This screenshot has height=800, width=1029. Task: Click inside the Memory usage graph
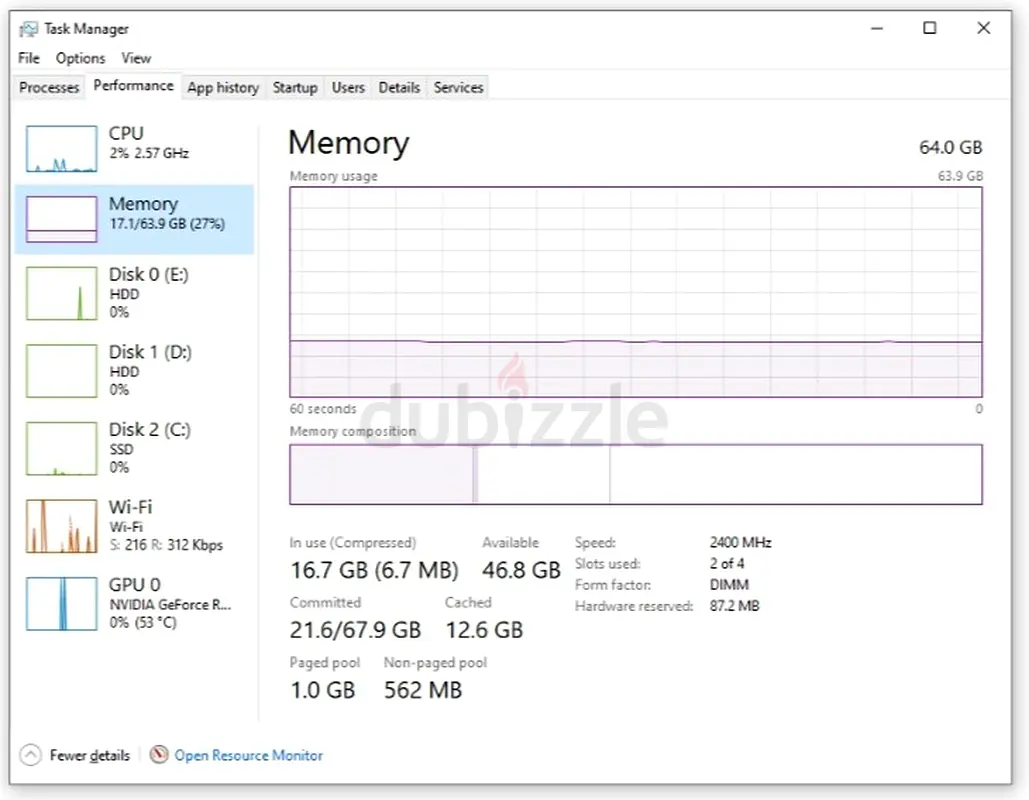coord(635,292)
